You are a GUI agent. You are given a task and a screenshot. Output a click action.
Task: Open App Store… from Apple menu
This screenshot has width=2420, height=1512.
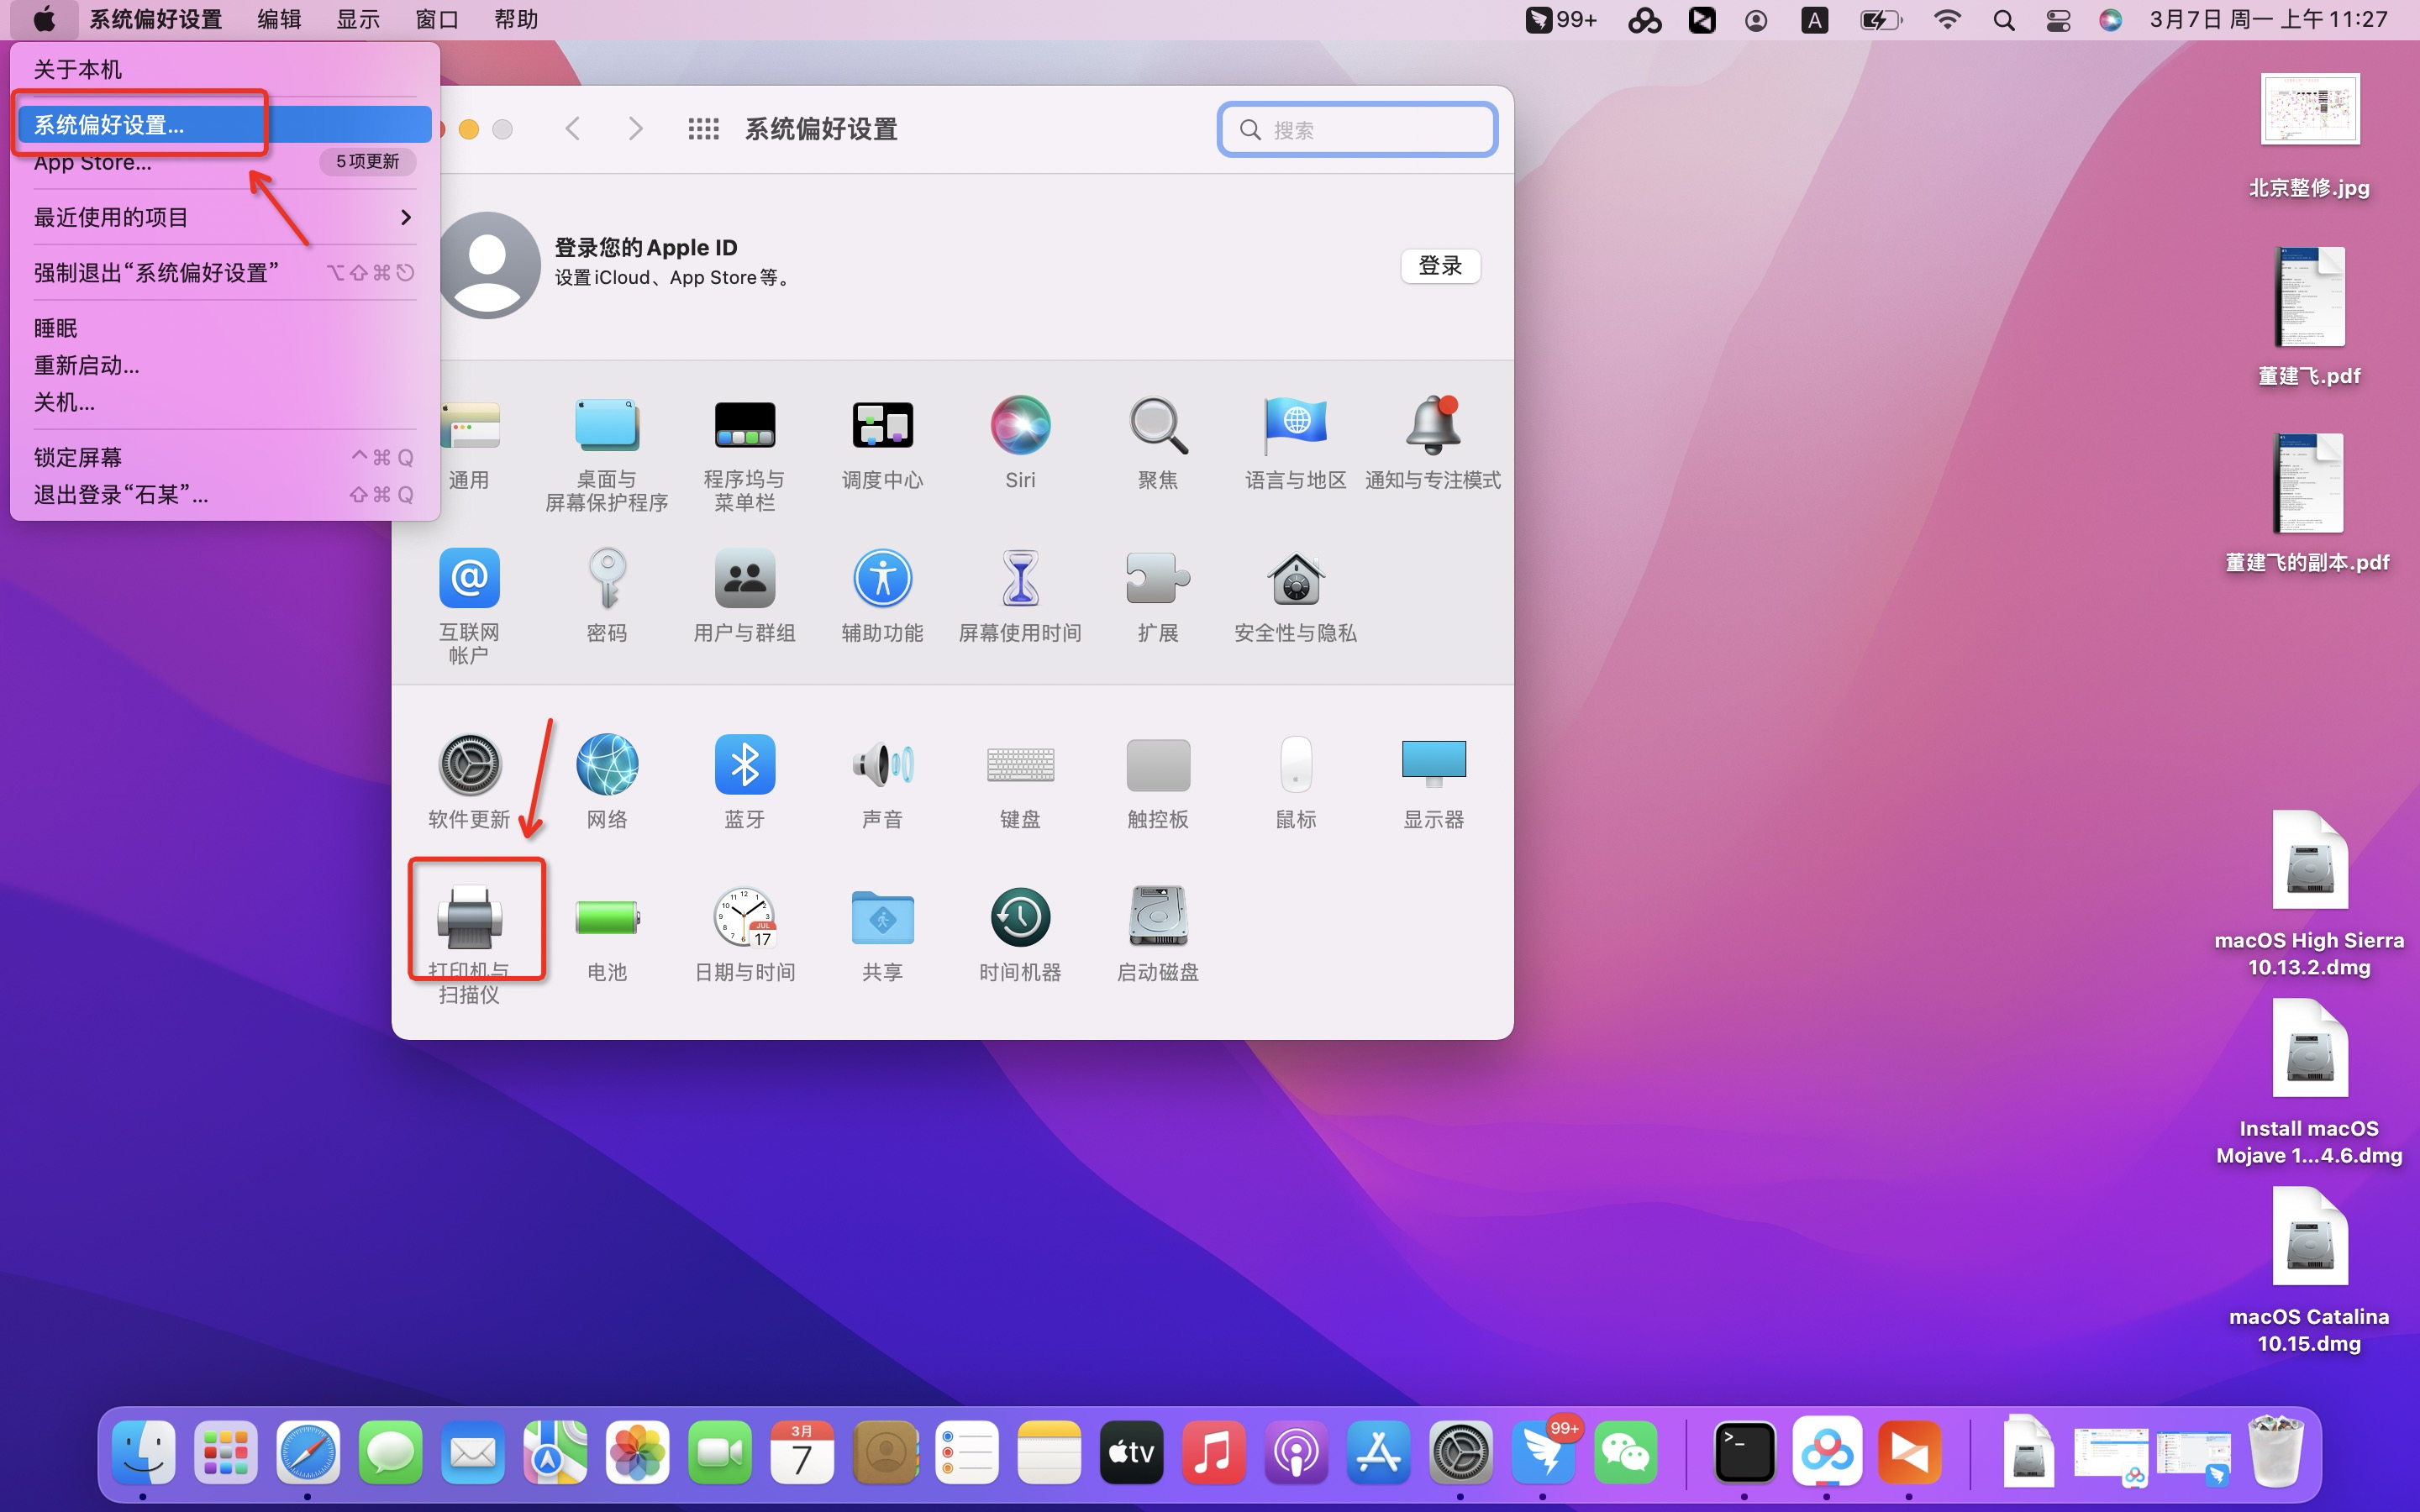tap(225, 161)
